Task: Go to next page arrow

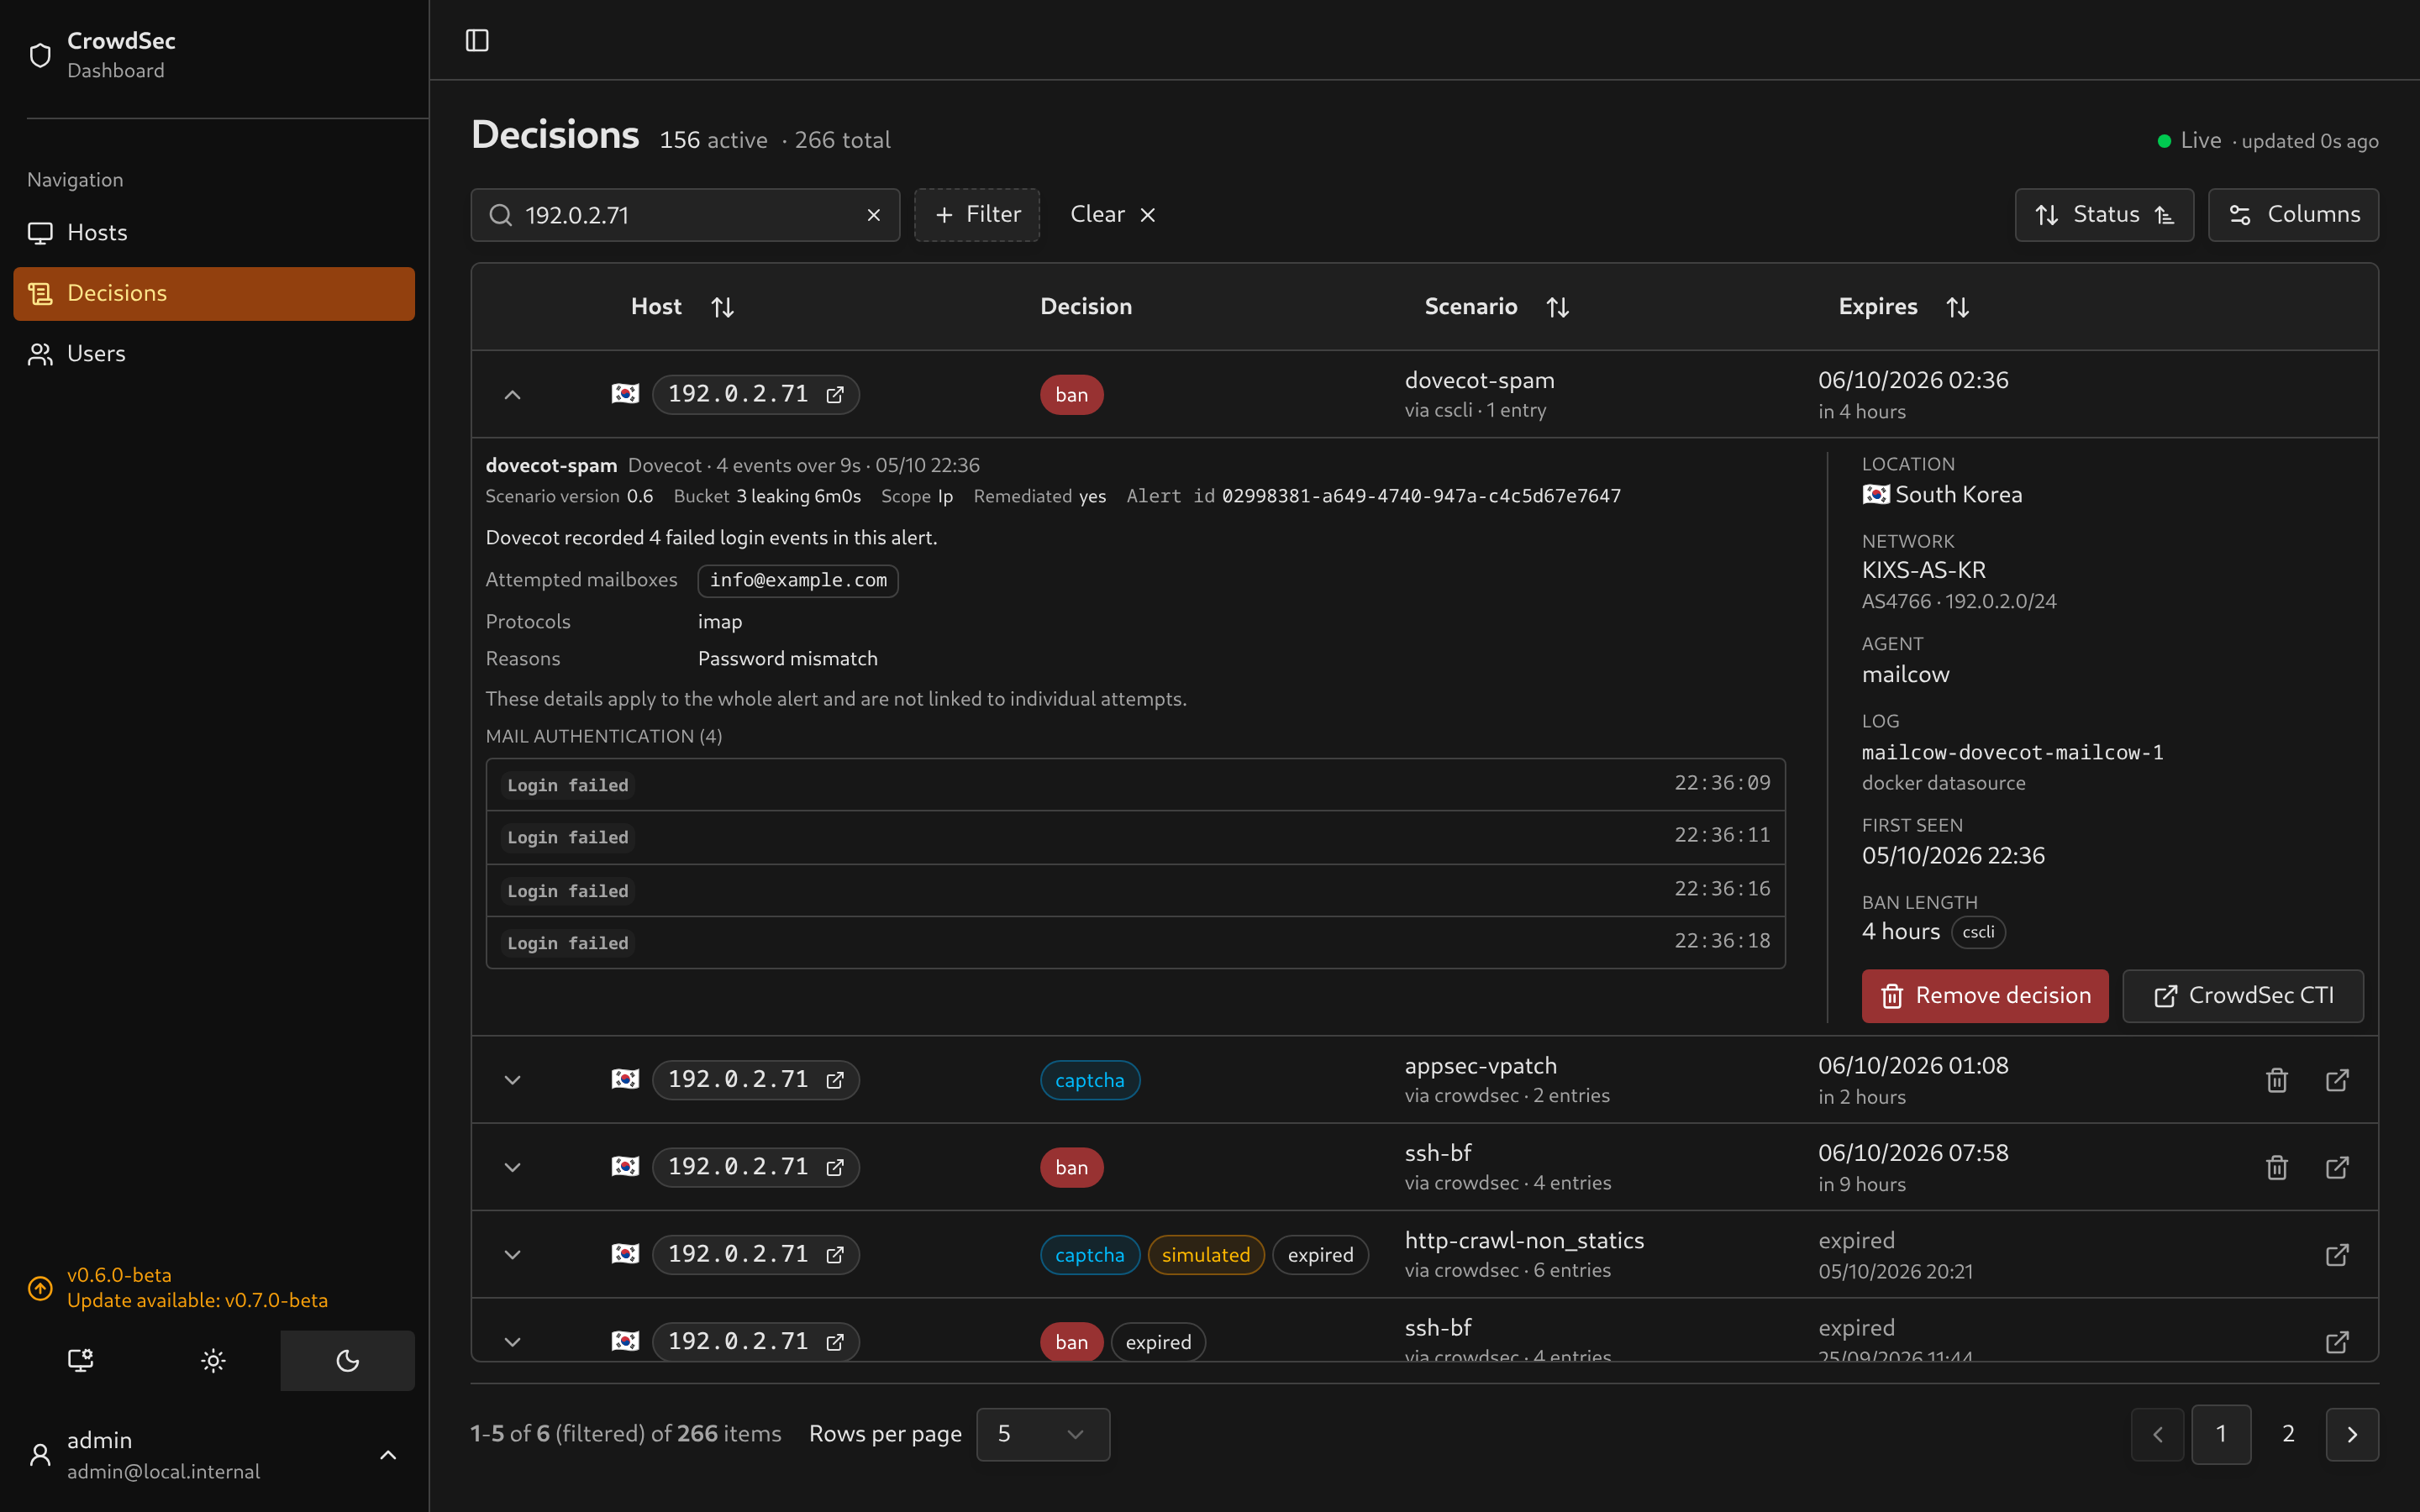Action: pyautogui.click(x=2352, y=1434)
